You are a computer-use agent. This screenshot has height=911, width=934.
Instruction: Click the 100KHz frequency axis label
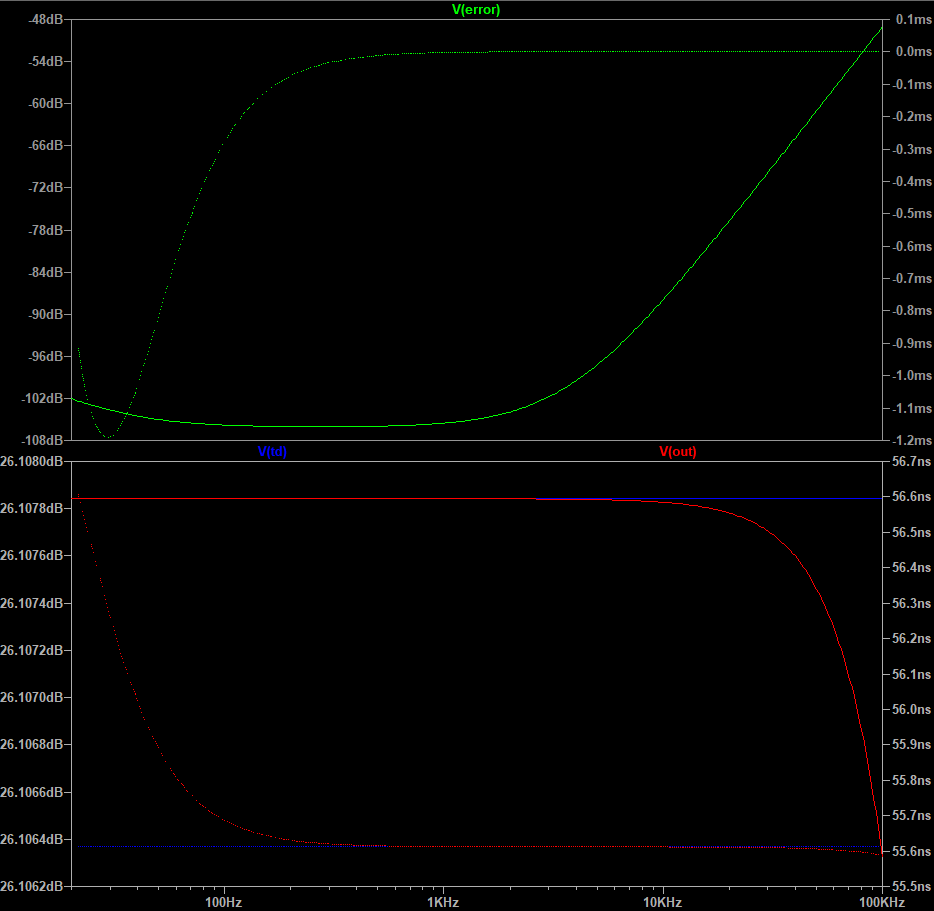coord(882,902)
